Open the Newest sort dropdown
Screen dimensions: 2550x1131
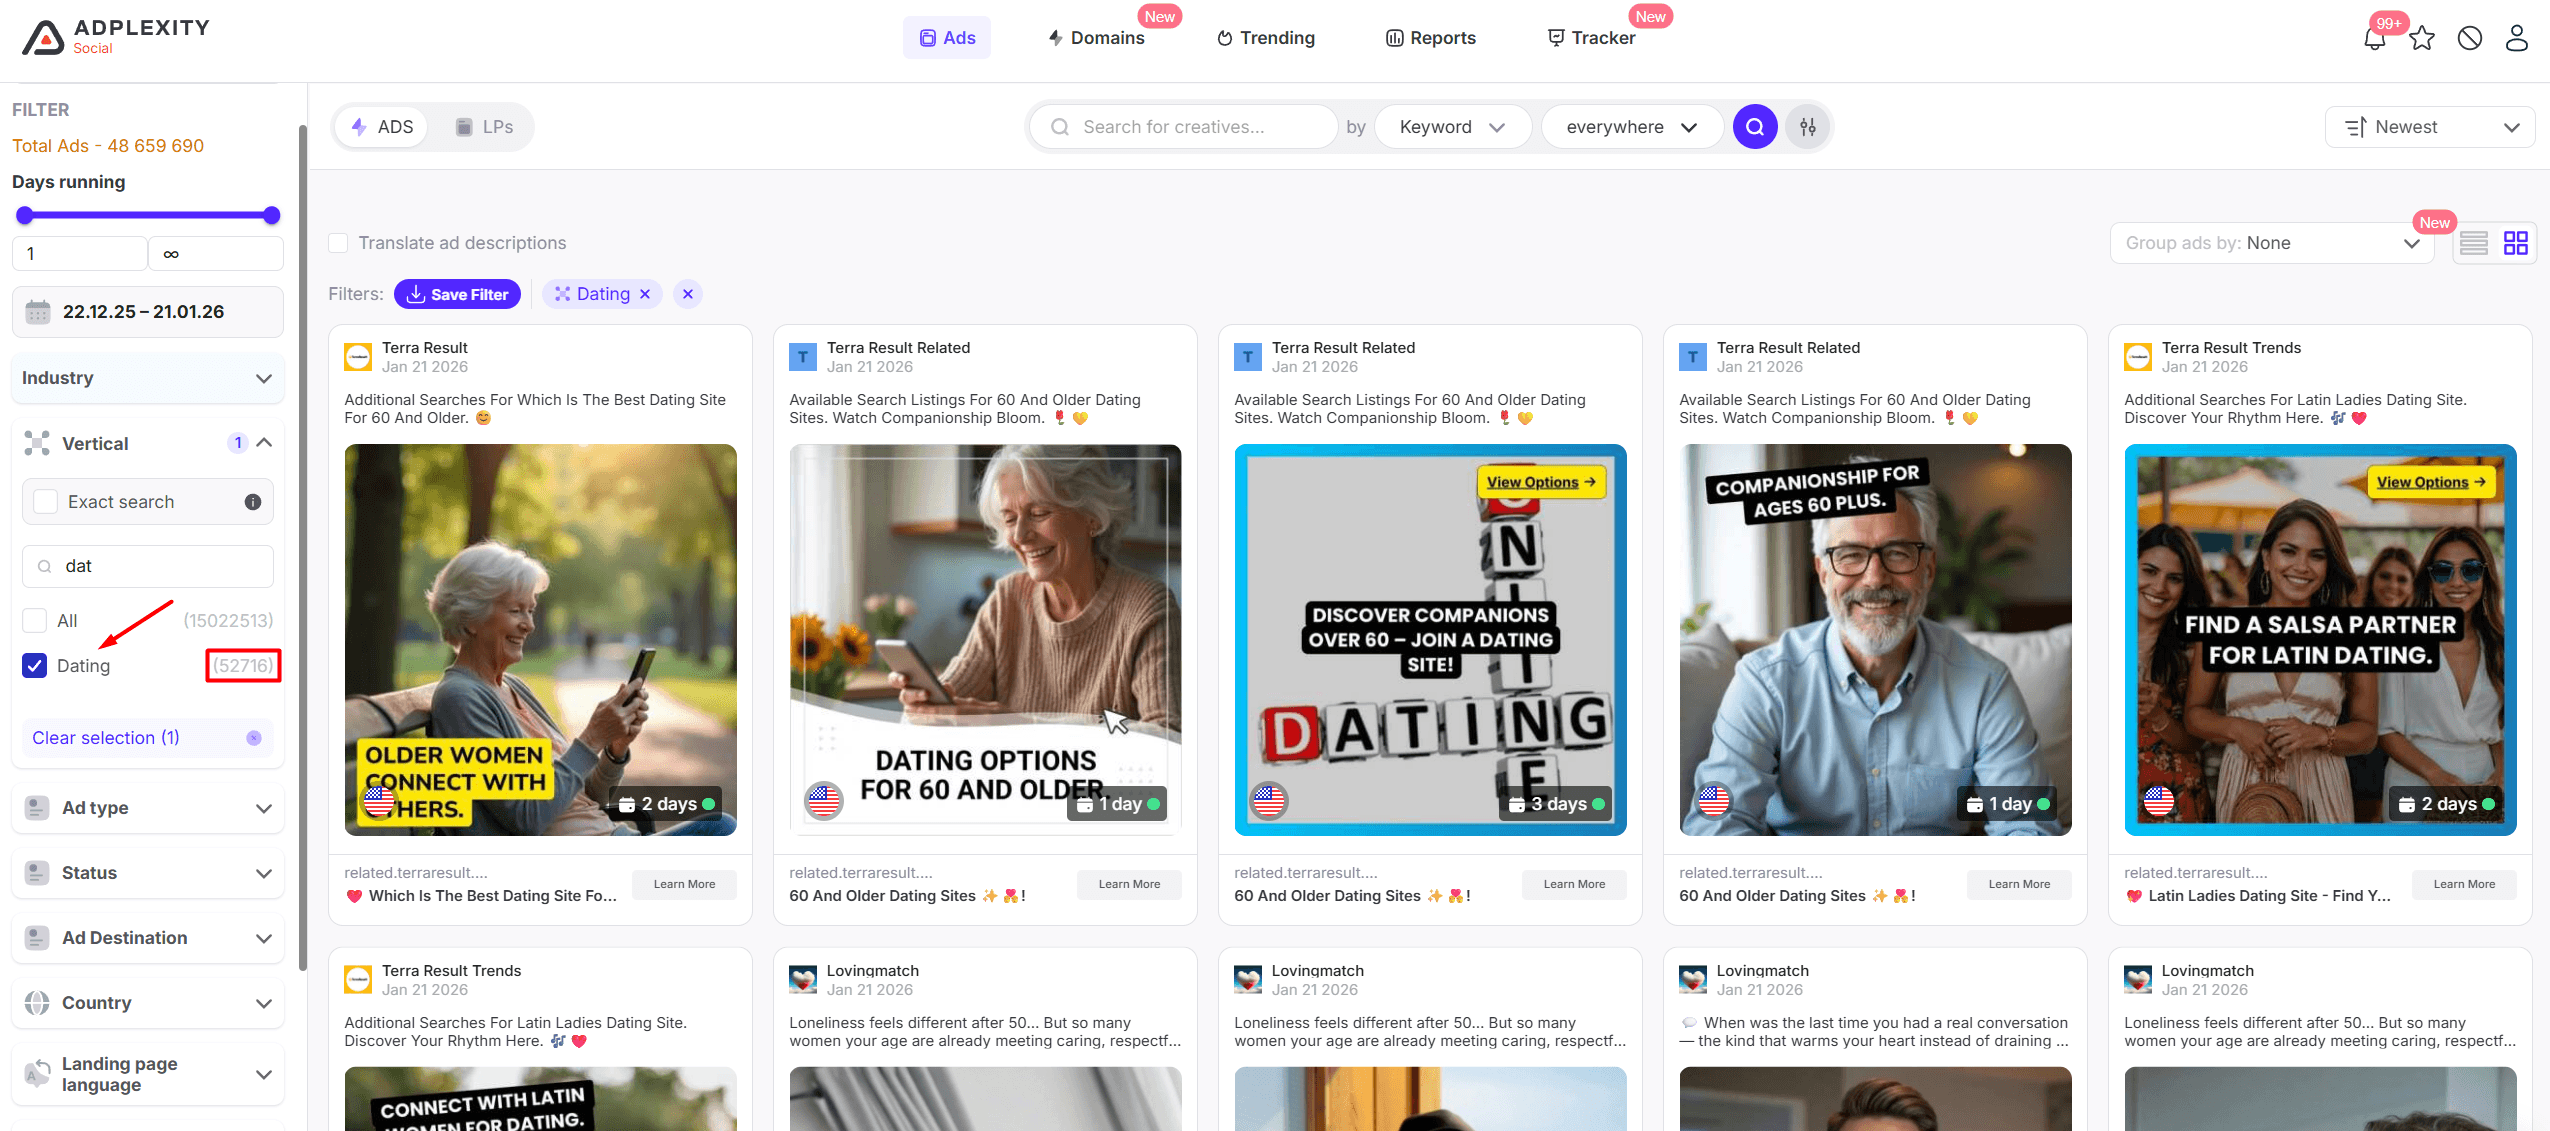2430,127
